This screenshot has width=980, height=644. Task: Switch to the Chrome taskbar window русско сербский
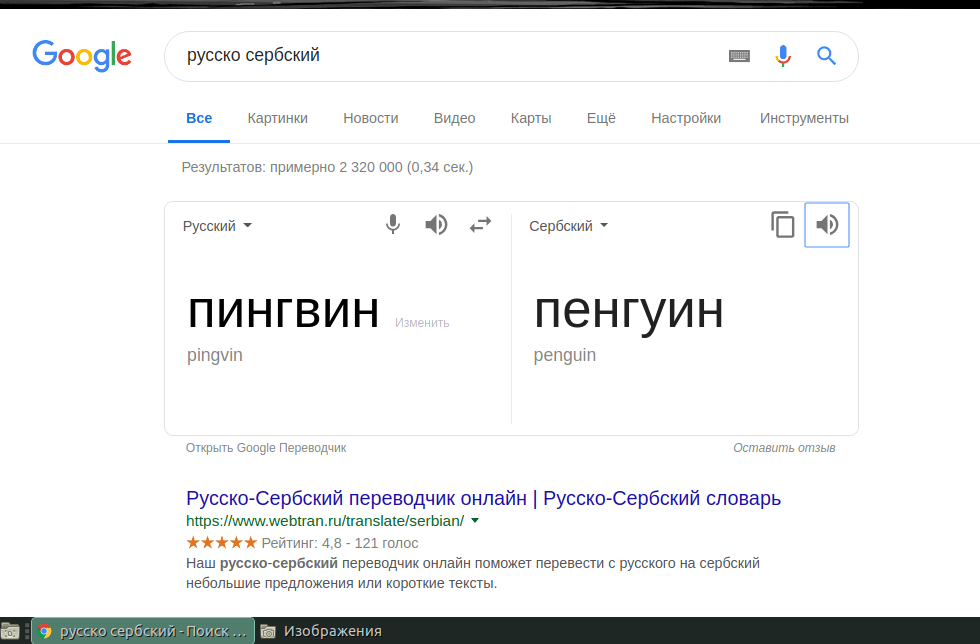coord(143,631)
